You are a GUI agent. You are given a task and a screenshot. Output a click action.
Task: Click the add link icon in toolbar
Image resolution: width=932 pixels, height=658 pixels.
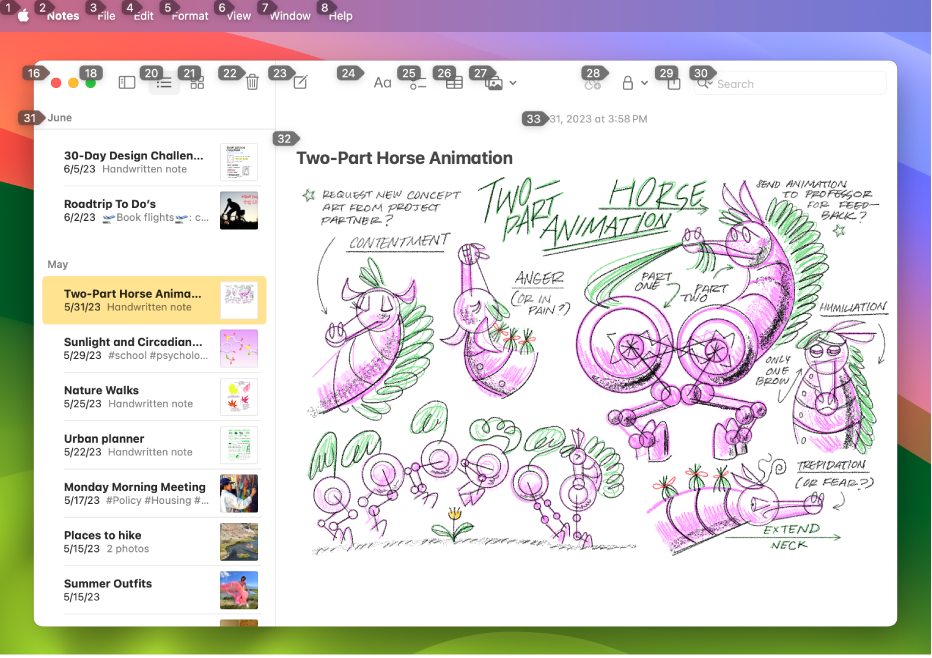593,85
